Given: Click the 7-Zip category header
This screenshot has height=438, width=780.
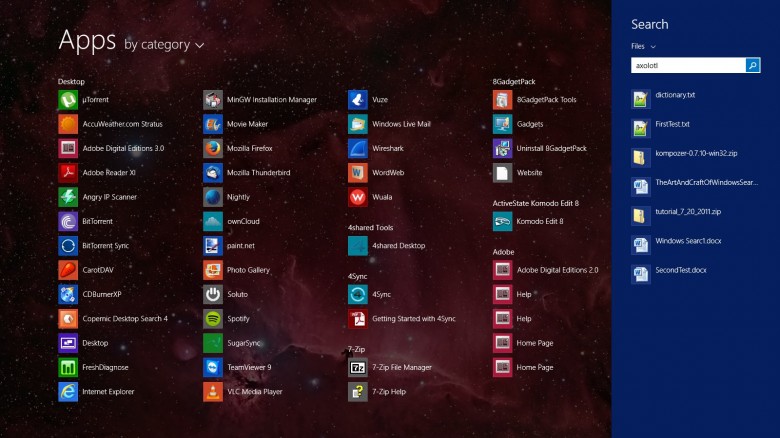Looking at the screenshot, I should pos(356,349).
